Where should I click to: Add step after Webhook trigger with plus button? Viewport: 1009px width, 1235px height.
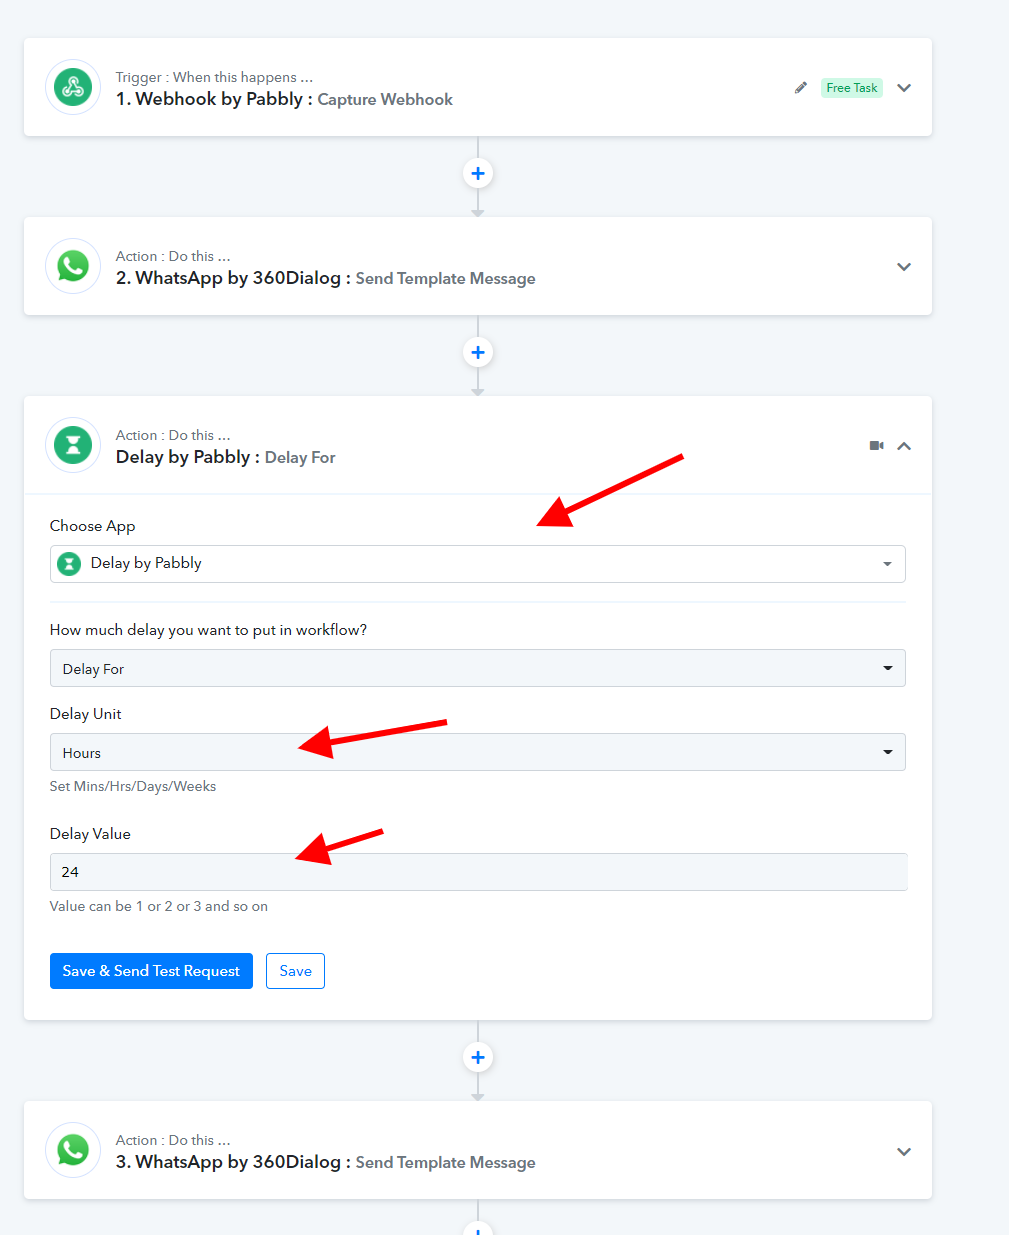(478, 173)
